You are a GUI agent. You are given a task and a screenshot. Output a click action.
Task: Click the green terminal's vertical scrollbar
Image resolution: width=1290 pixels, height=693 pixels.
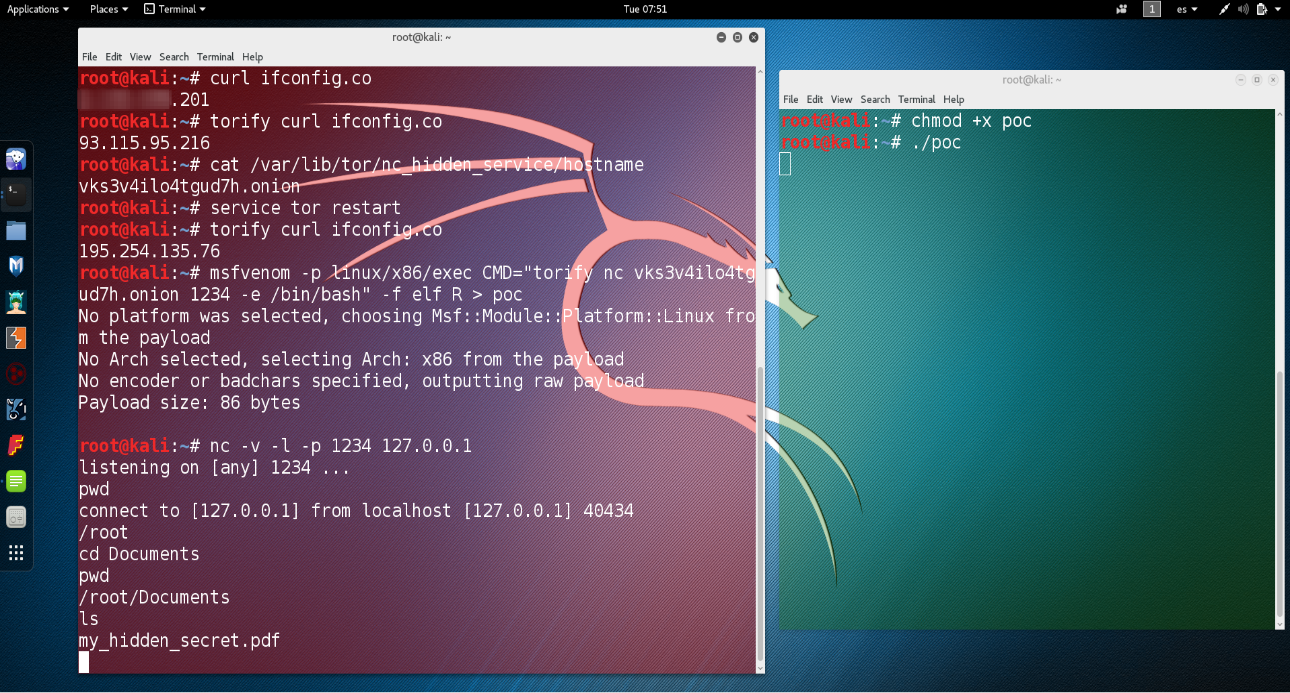[x=1281, y=495]
